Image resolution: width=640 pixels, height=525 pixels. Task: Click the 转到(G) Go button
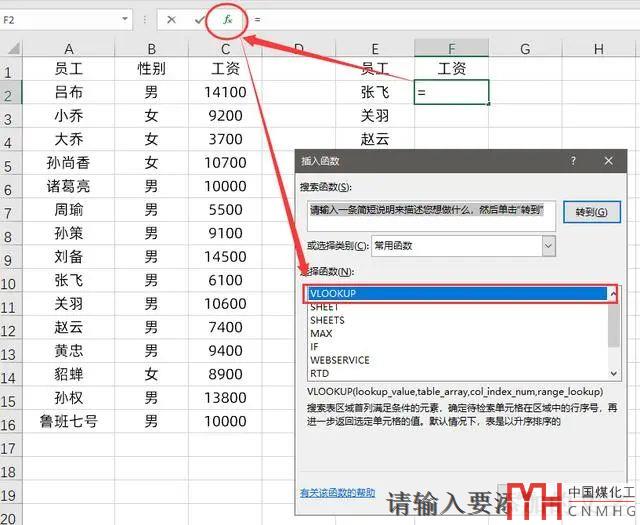[591, 212]
